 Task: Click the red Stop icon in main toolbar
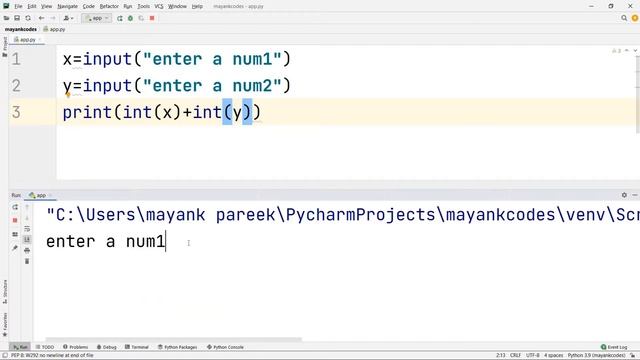[x=152, y=18]
